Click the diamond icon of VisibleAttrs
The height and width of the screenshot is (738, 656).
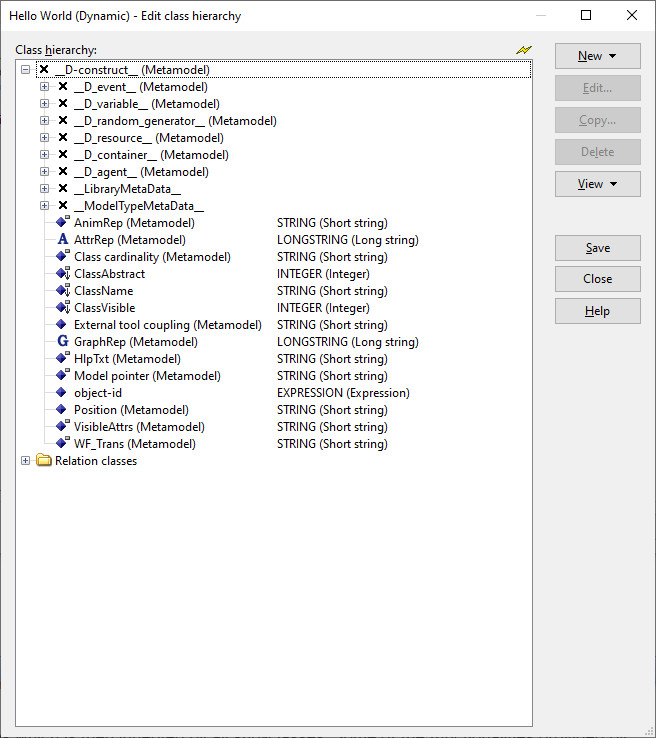(x=62, y=426)
